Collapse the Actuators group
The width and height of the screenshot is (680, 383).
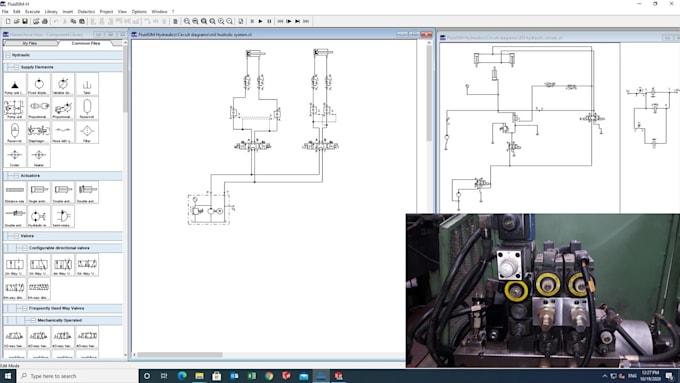16,176
